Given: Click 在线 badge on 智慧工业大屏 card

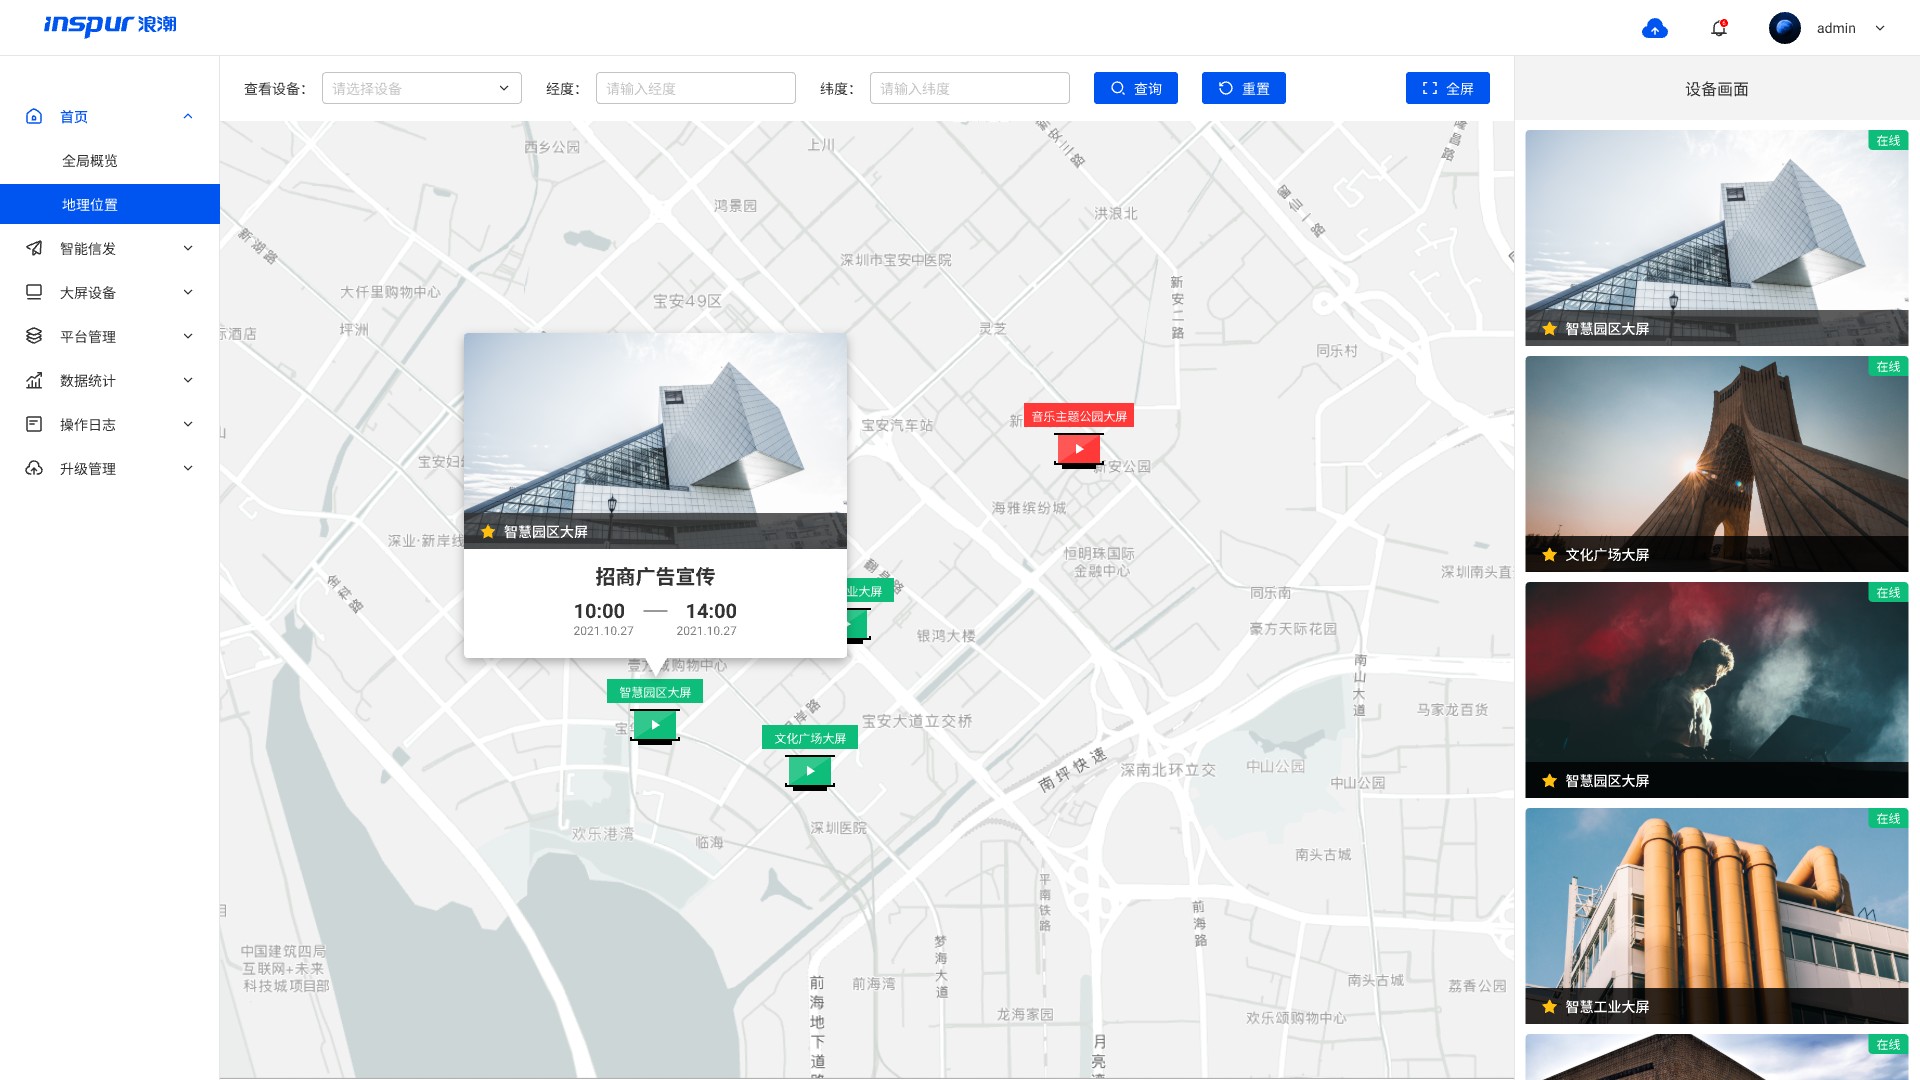Looking at the screenshot, I should (x=1888, y=818).
